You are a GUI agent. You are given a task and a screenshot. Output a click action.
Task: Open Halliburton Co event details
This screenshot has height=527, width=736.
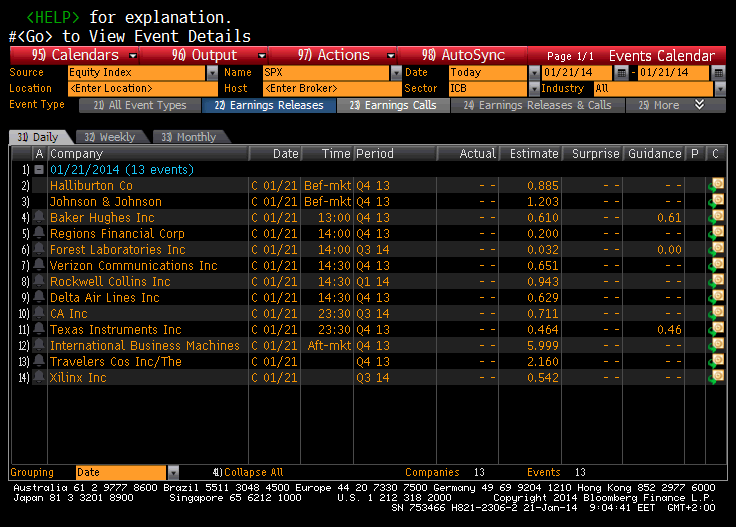tap(92, 185)
